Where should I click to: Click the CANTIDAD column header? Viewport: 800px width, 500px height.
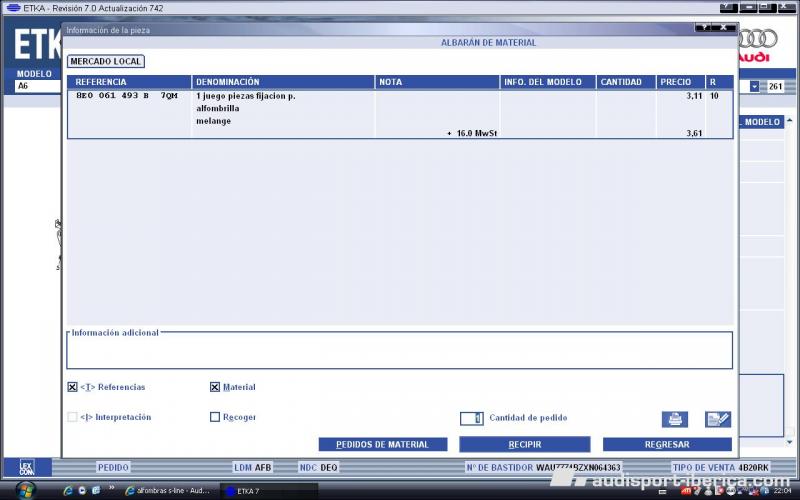click(x=626, y=82)
